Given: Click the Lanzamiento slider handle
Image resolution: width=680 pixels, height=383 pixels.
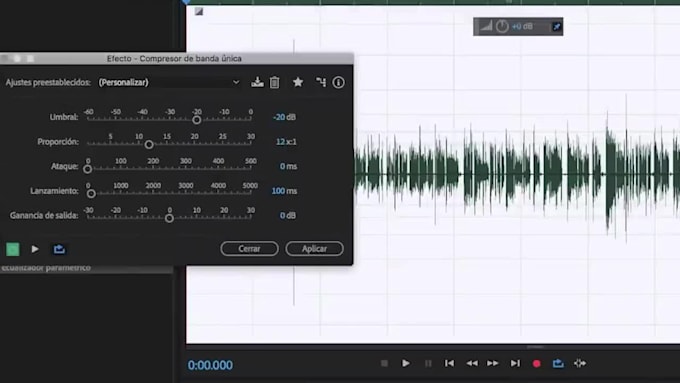Looking at the screenshot, I should pos(91,194).
